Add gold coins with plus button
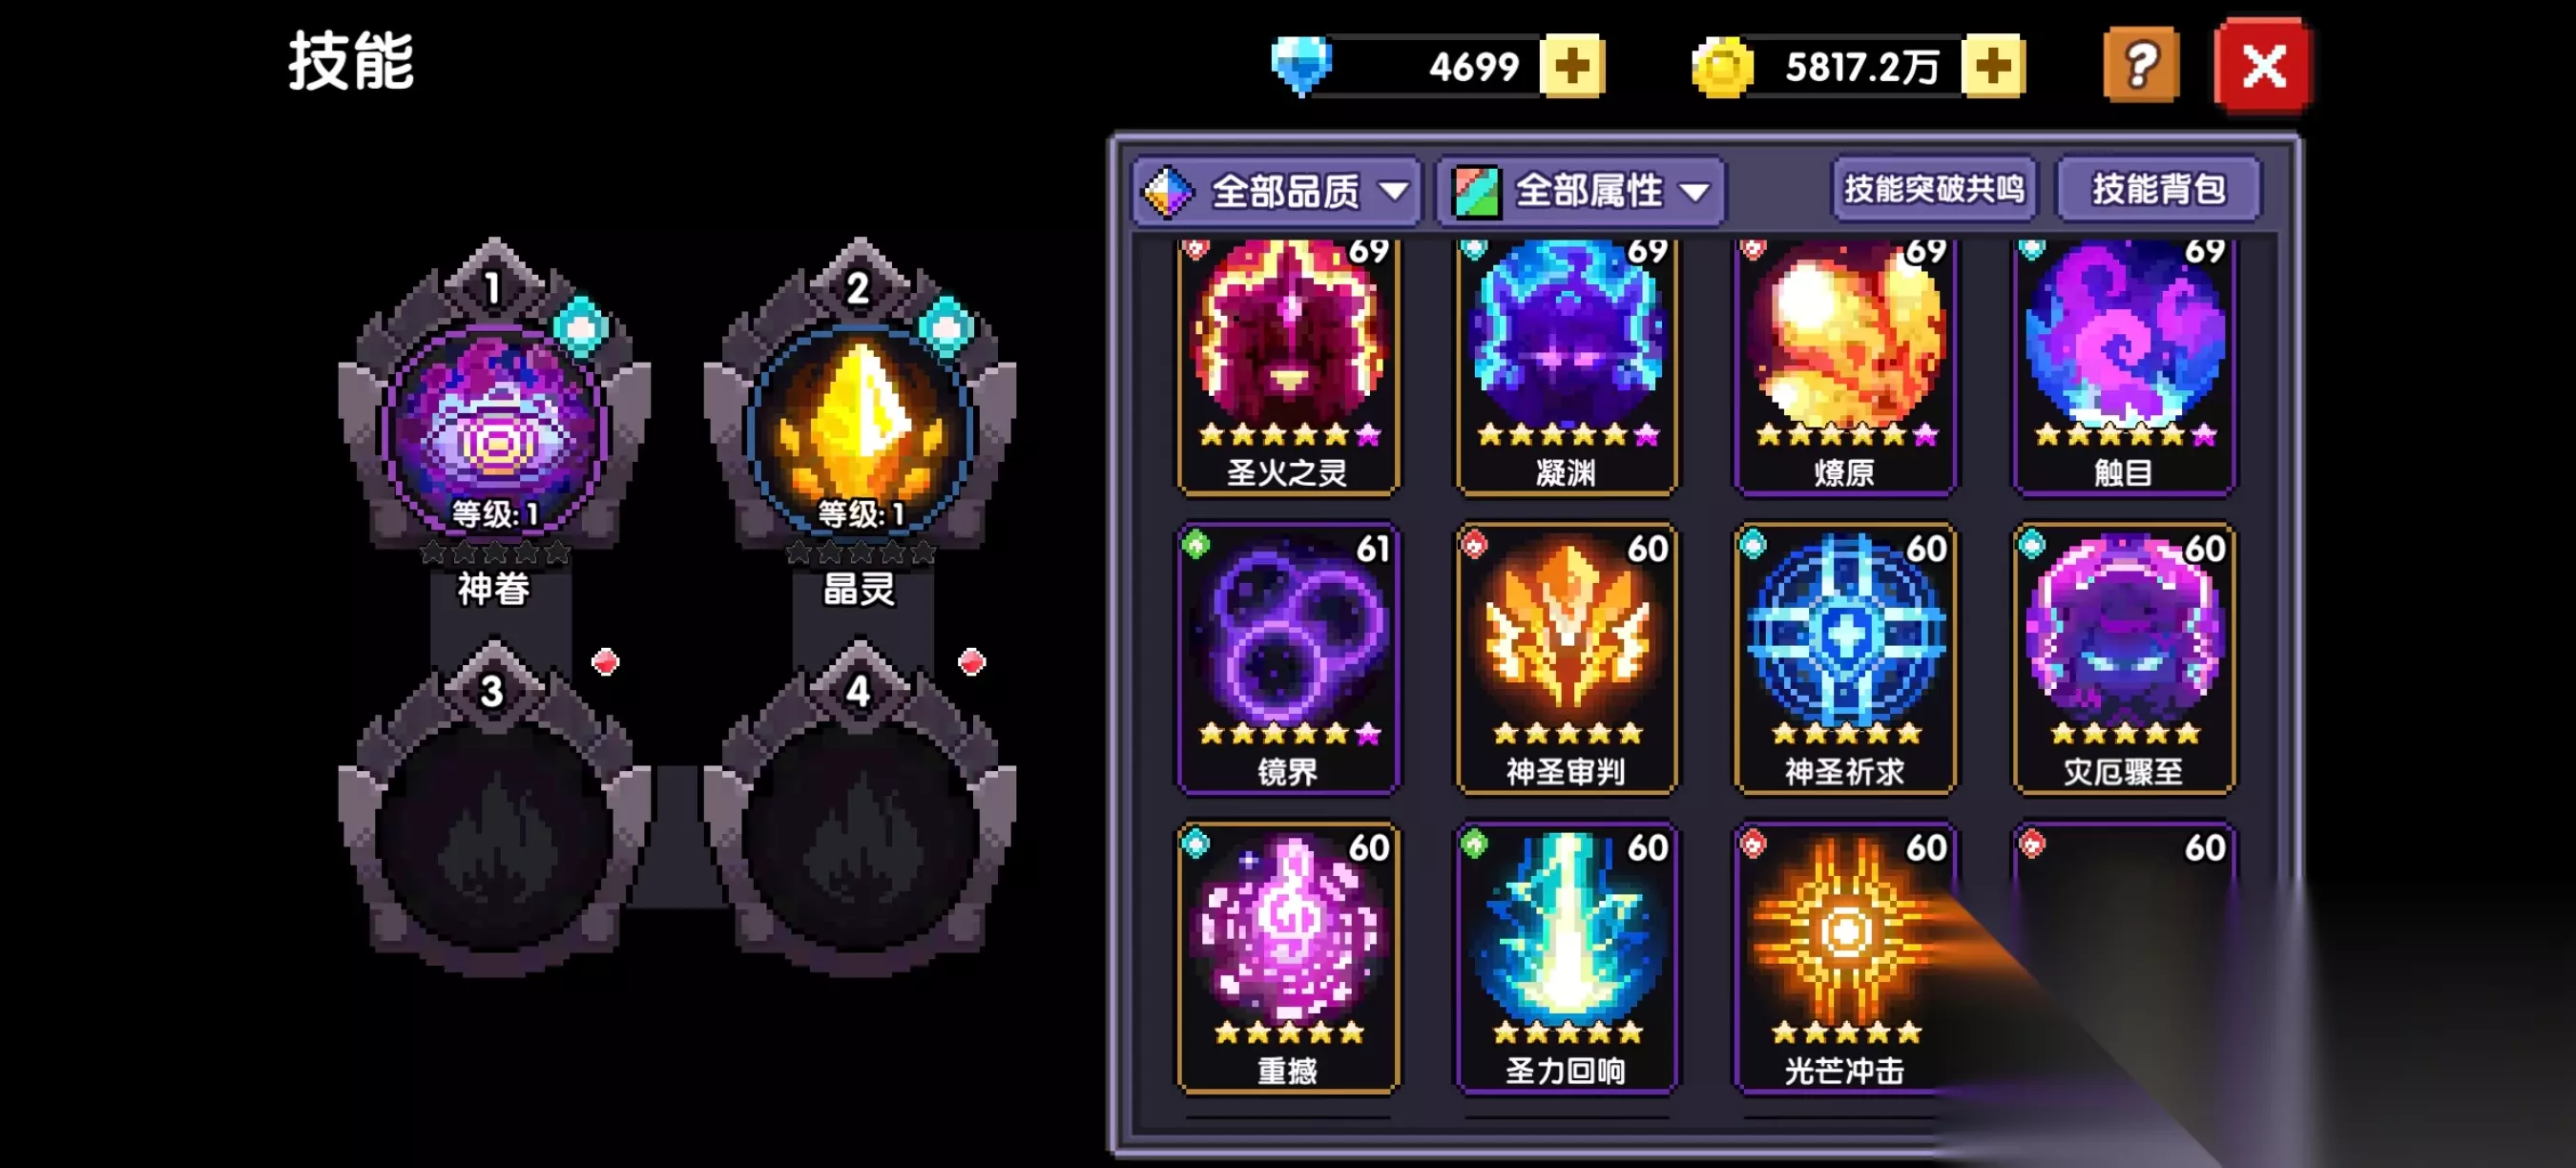The image size is (2576, 1168). (1993, 67)
